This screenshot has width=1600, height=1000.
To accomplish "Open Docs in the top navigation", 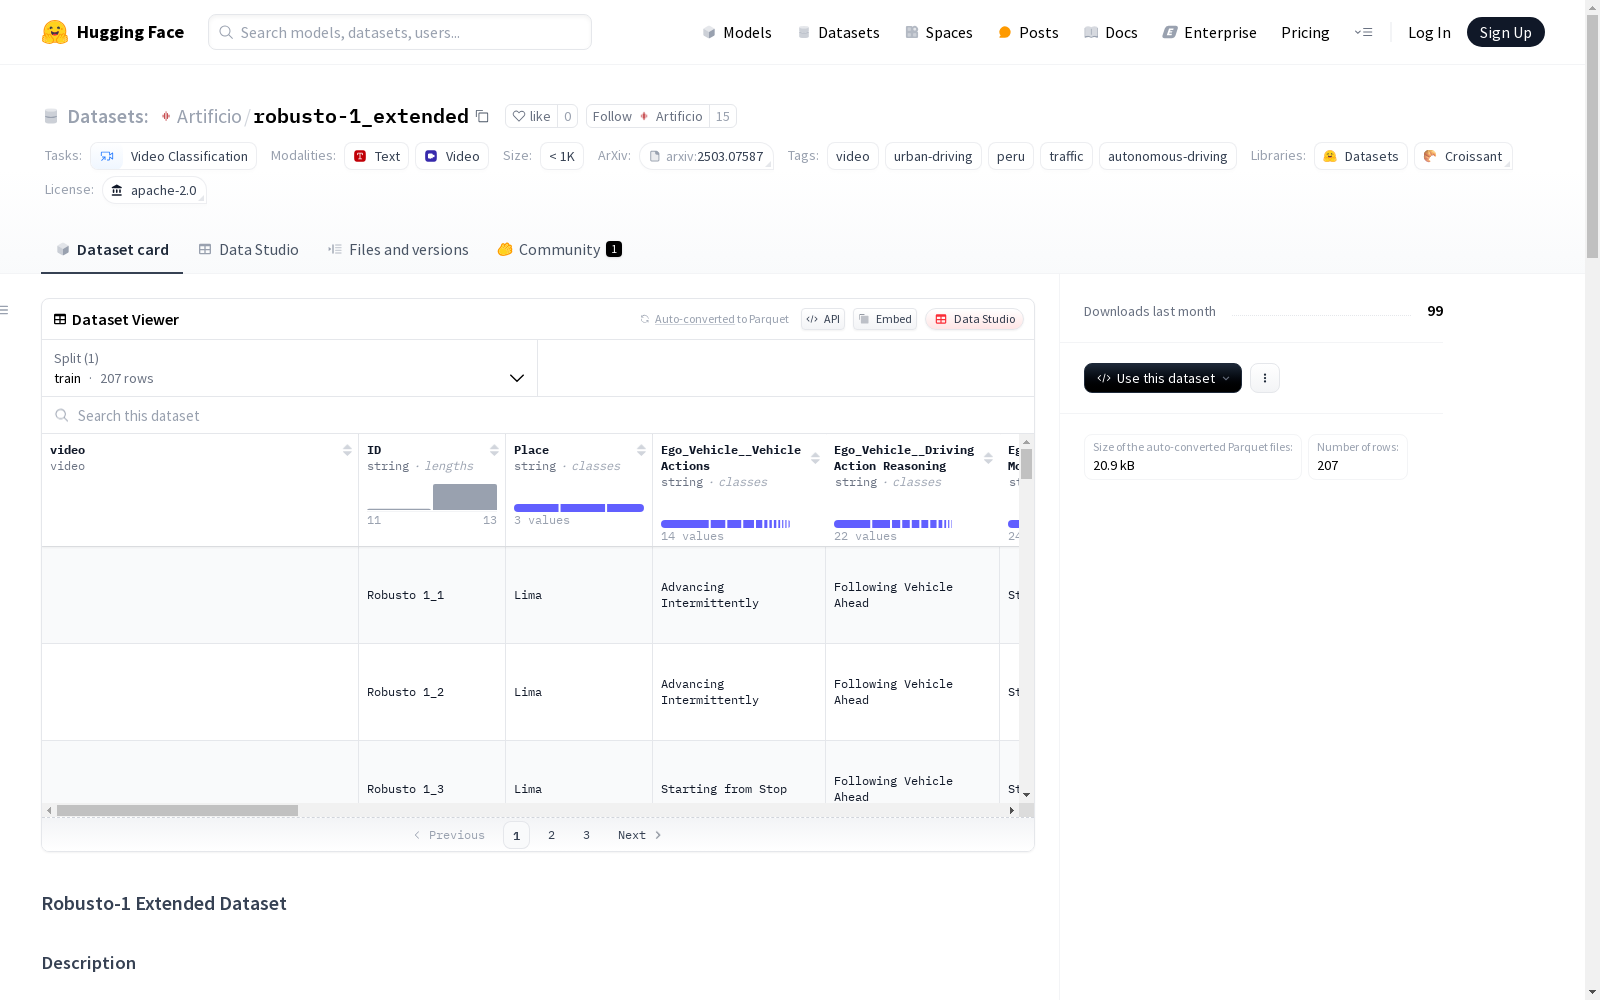I will (1111, 32).
